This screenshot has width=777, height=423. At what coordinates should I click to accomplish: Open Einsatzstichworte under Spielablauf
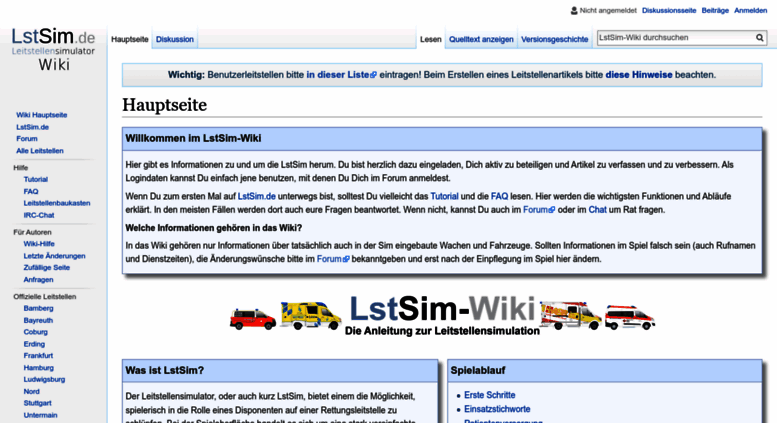[x=497, y=409]
